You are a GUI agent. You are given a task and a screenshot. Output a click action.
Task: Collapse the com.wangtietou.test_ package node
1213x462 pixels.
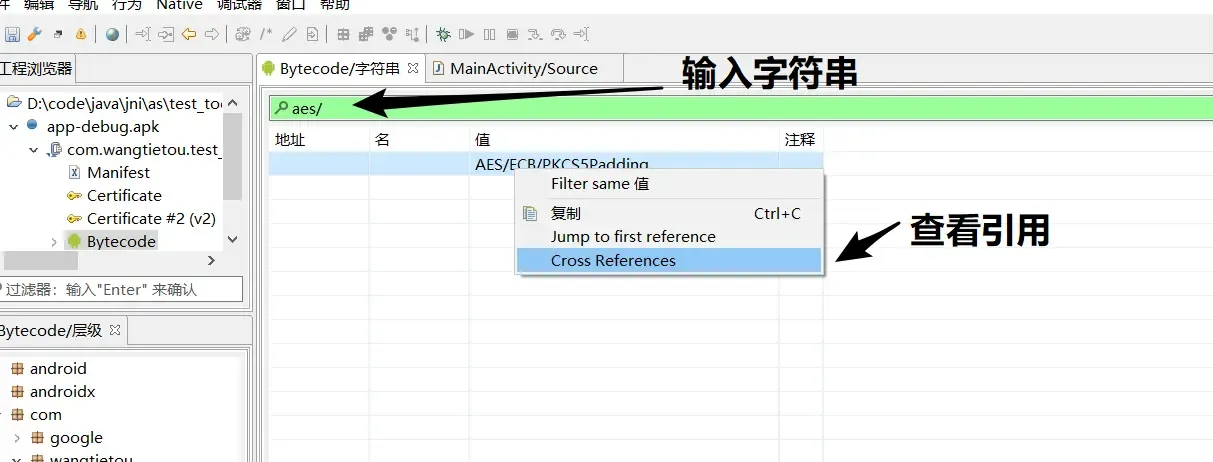(x=34, y=150)
